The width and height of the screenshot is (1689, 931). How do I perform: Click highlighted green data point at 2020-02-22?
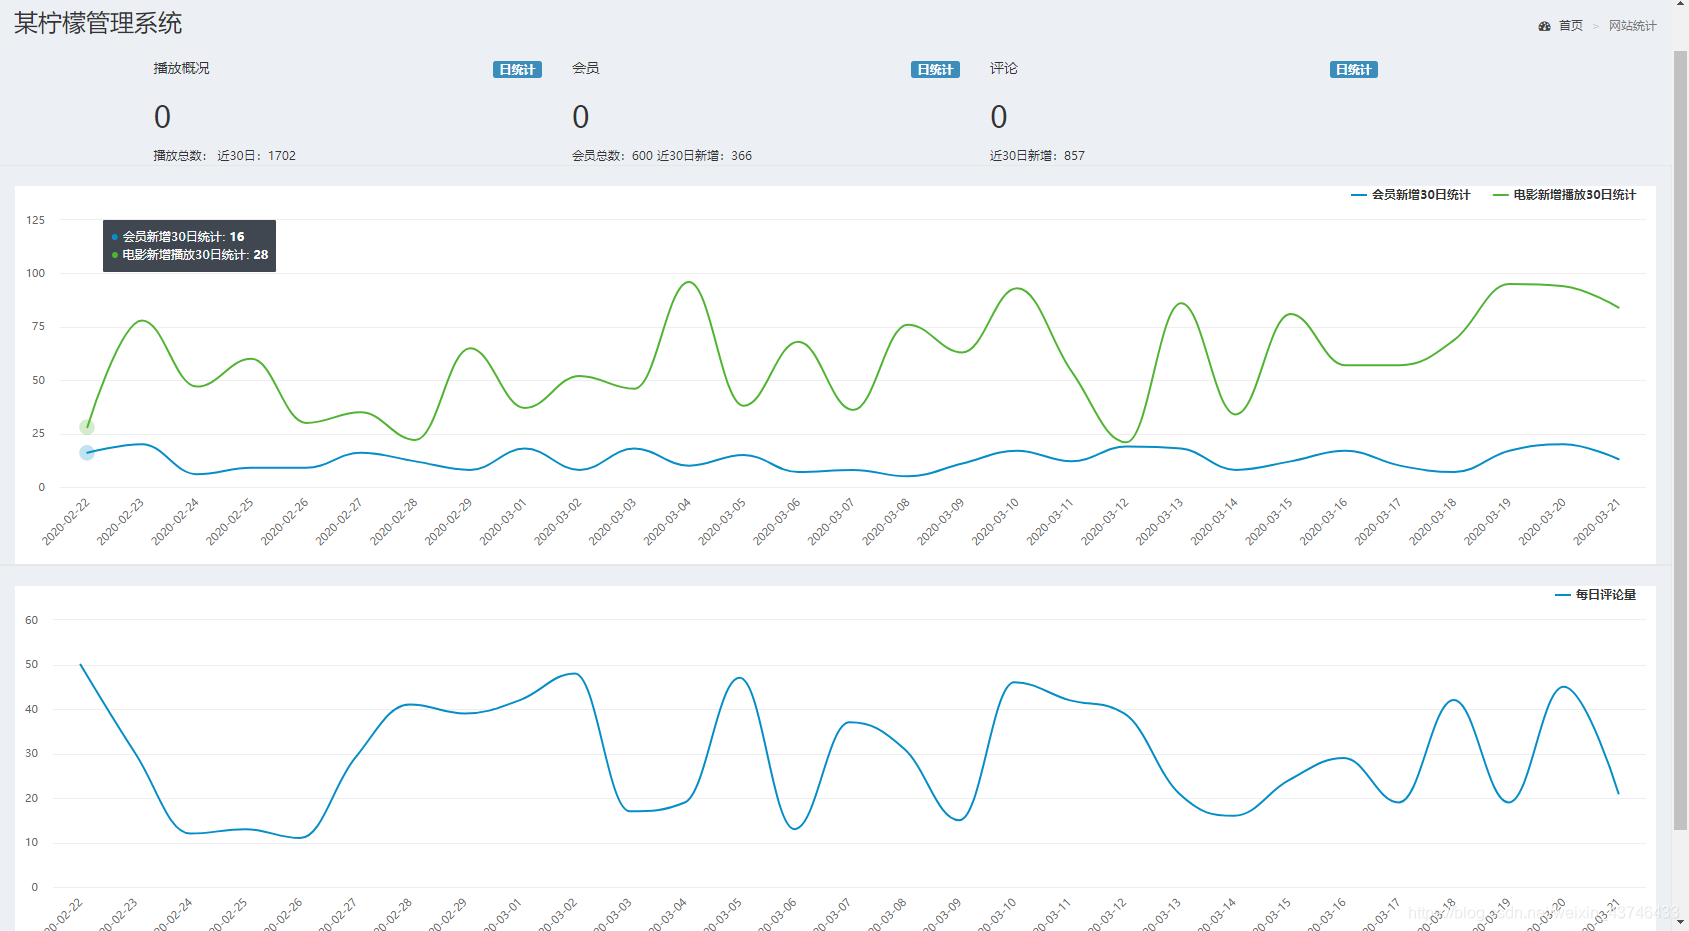pos(87,427)
